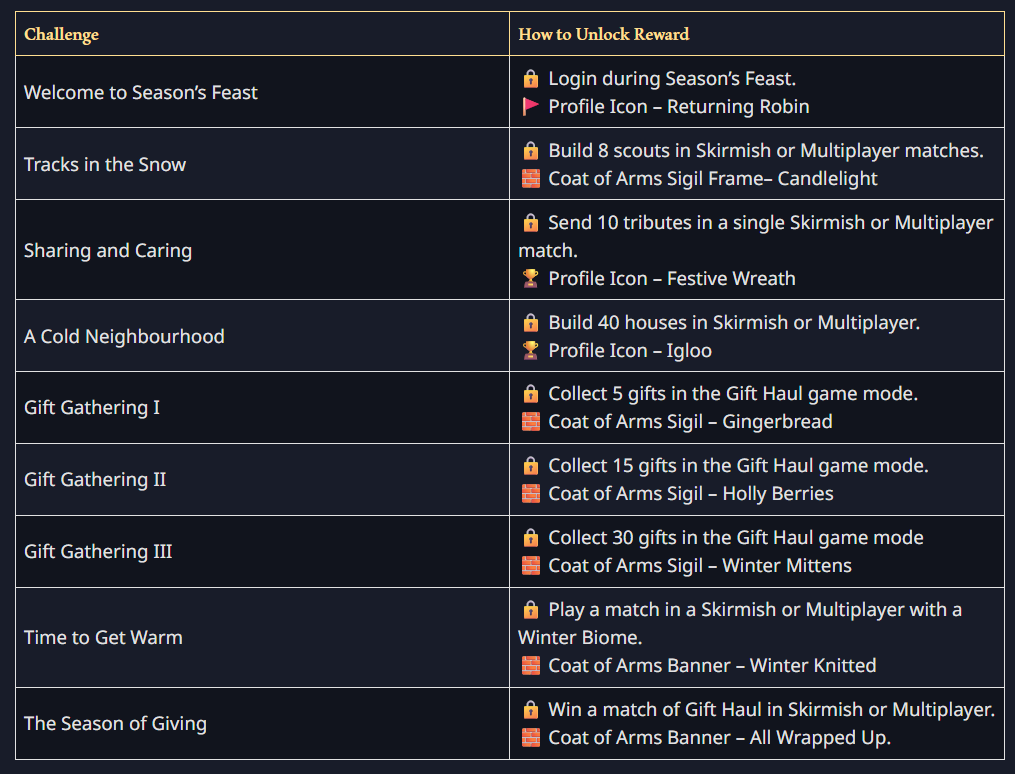Click the brick icon next to Gingerbread sigil
1015x774 pixels.
(530, 422)
